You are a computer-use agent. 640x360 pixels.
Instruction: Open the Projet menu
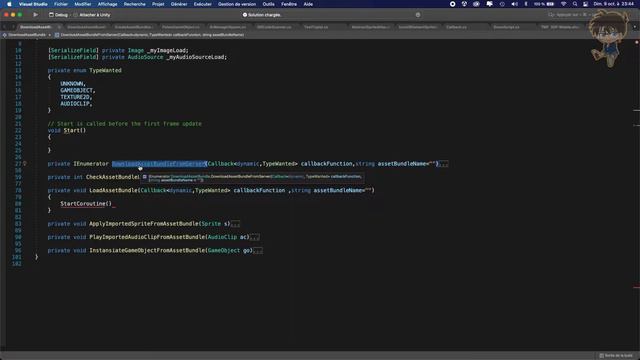click(158, 4)
